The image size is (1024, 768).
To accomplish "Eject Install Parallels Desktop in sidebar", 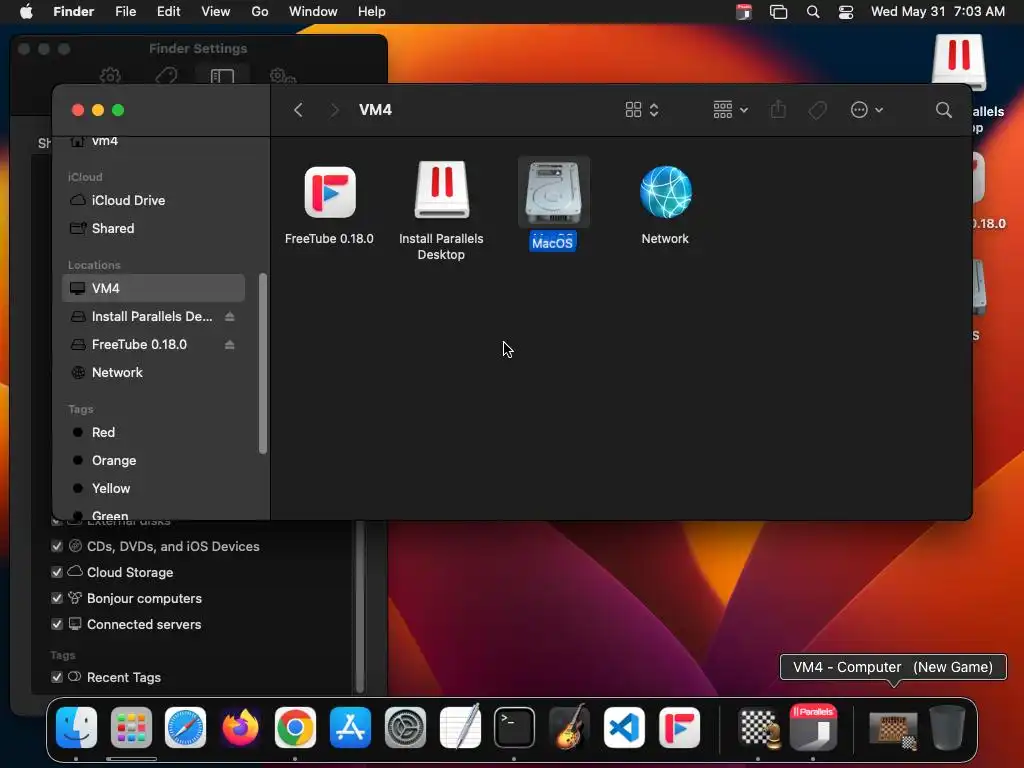I will coord(229,317).
